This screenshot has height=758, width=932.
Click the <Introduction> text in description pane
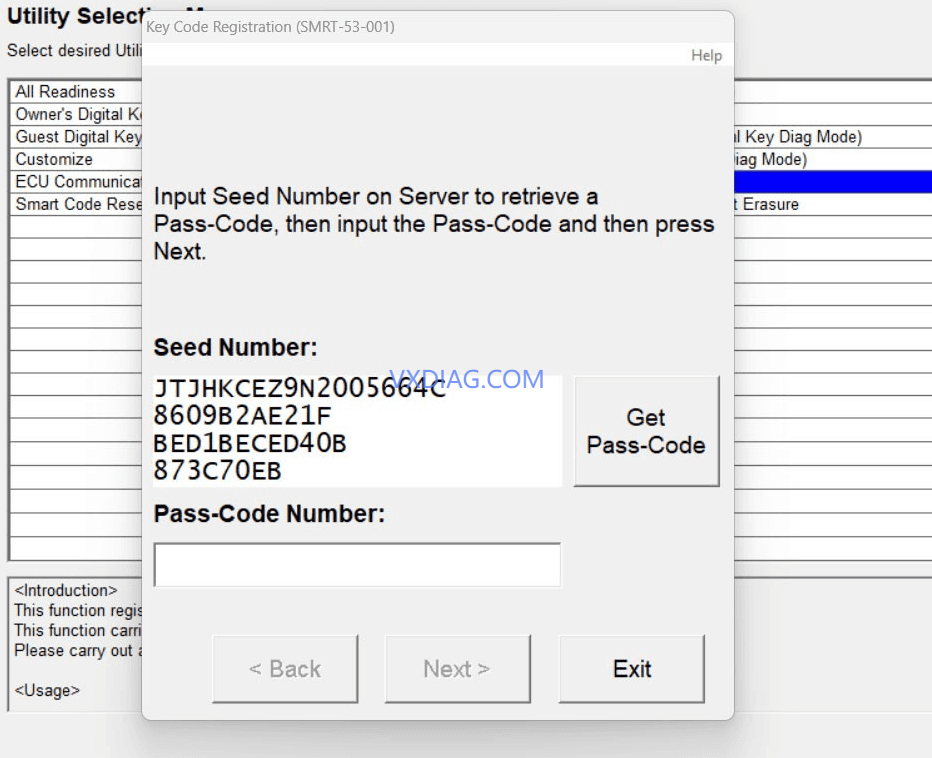(65, 590)
